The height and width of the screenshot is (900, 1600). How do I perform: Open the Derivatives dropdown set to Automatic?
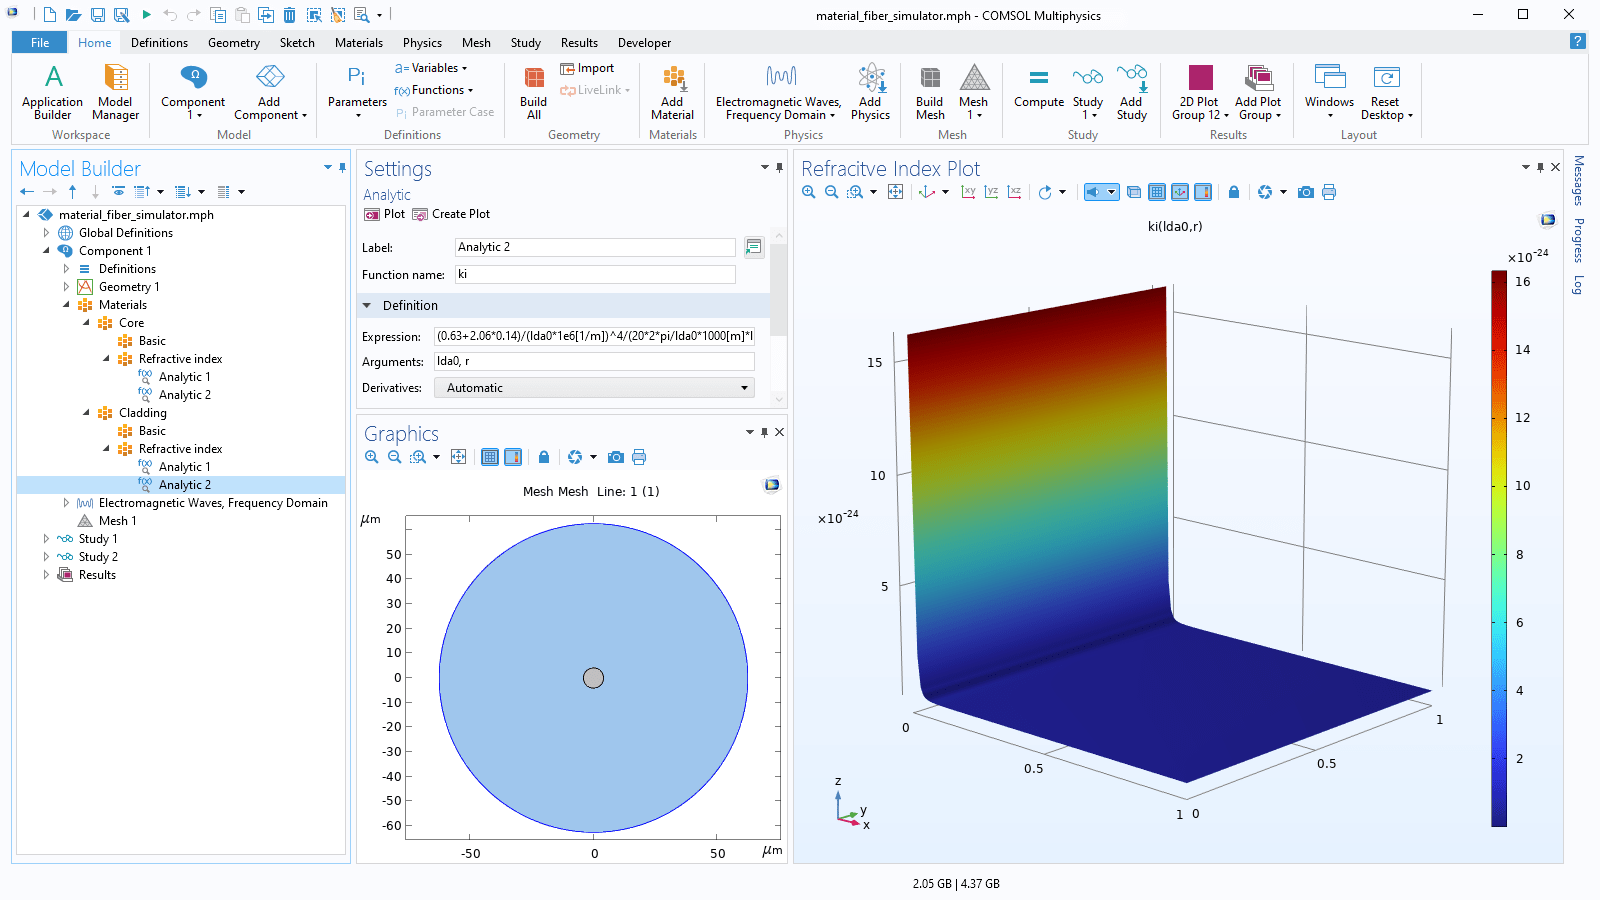[593, 387]
